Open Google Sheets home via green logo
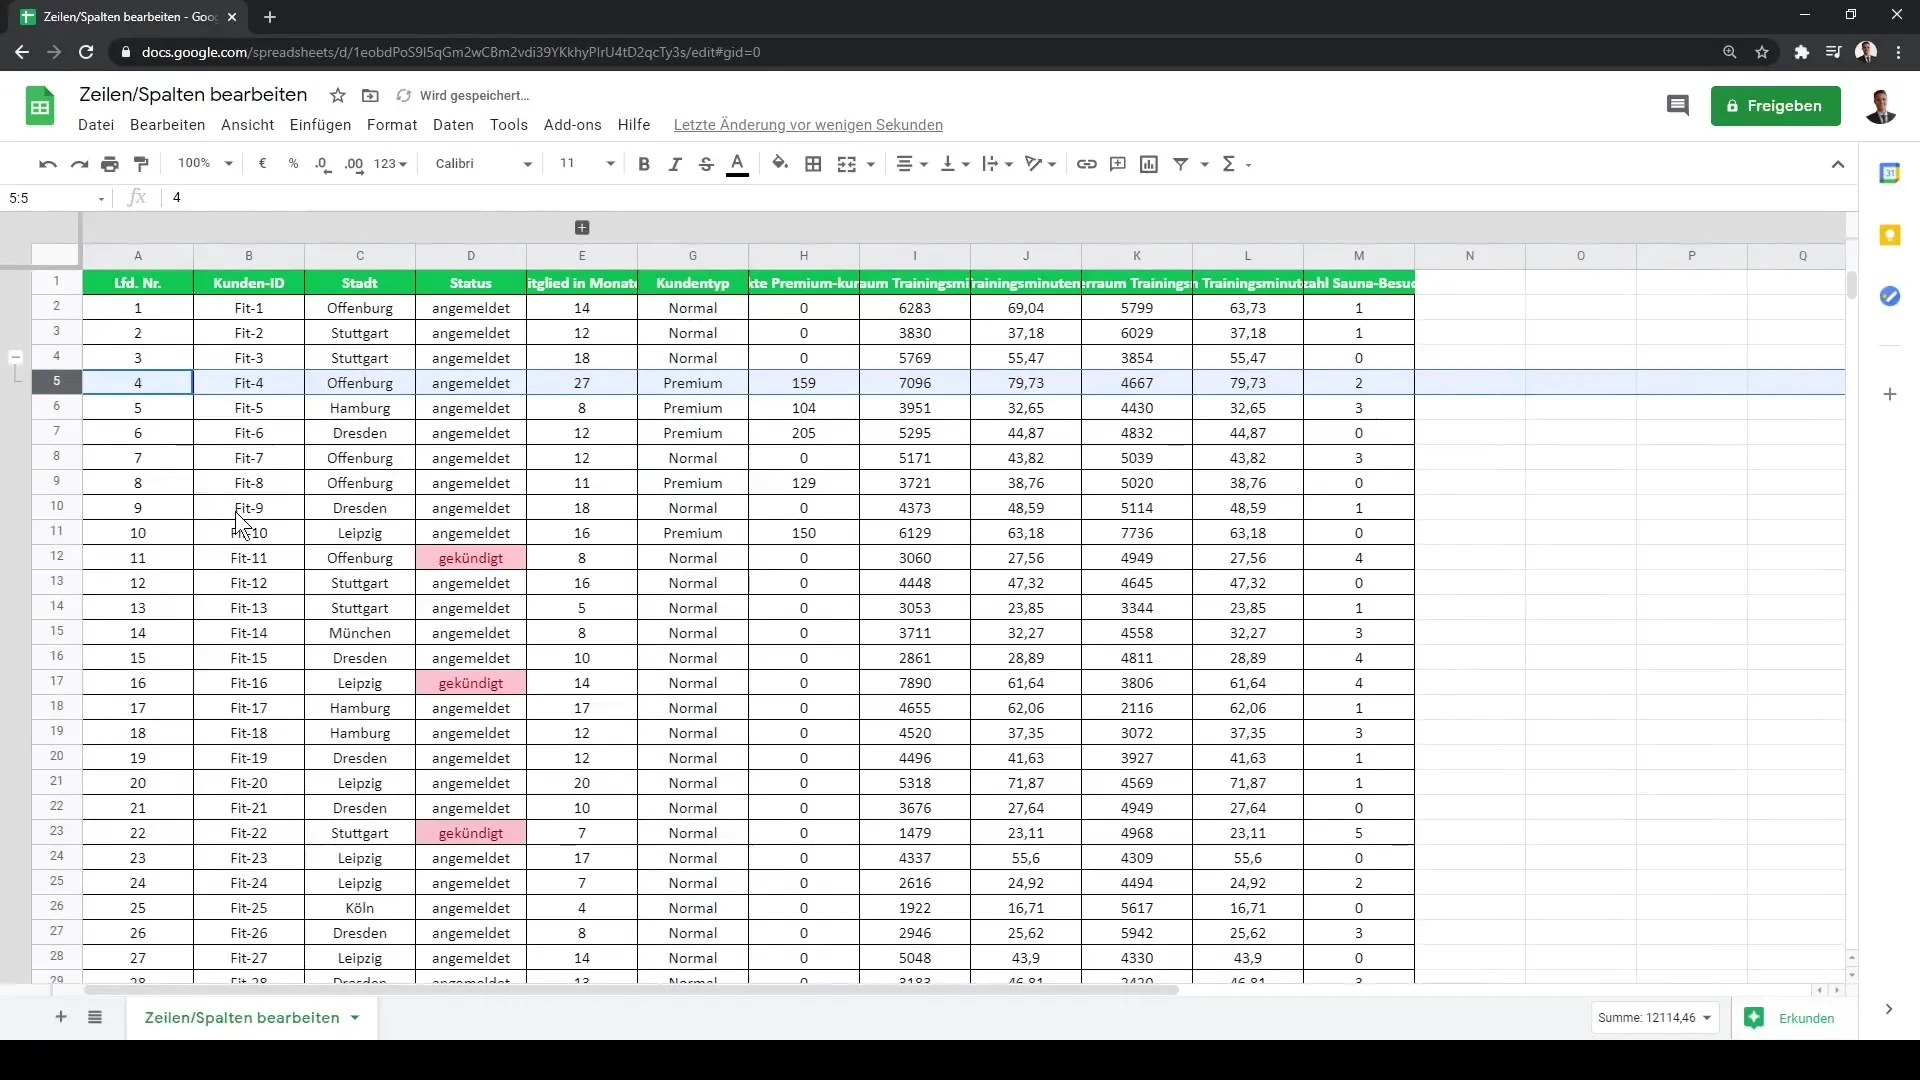 (40, 106)
